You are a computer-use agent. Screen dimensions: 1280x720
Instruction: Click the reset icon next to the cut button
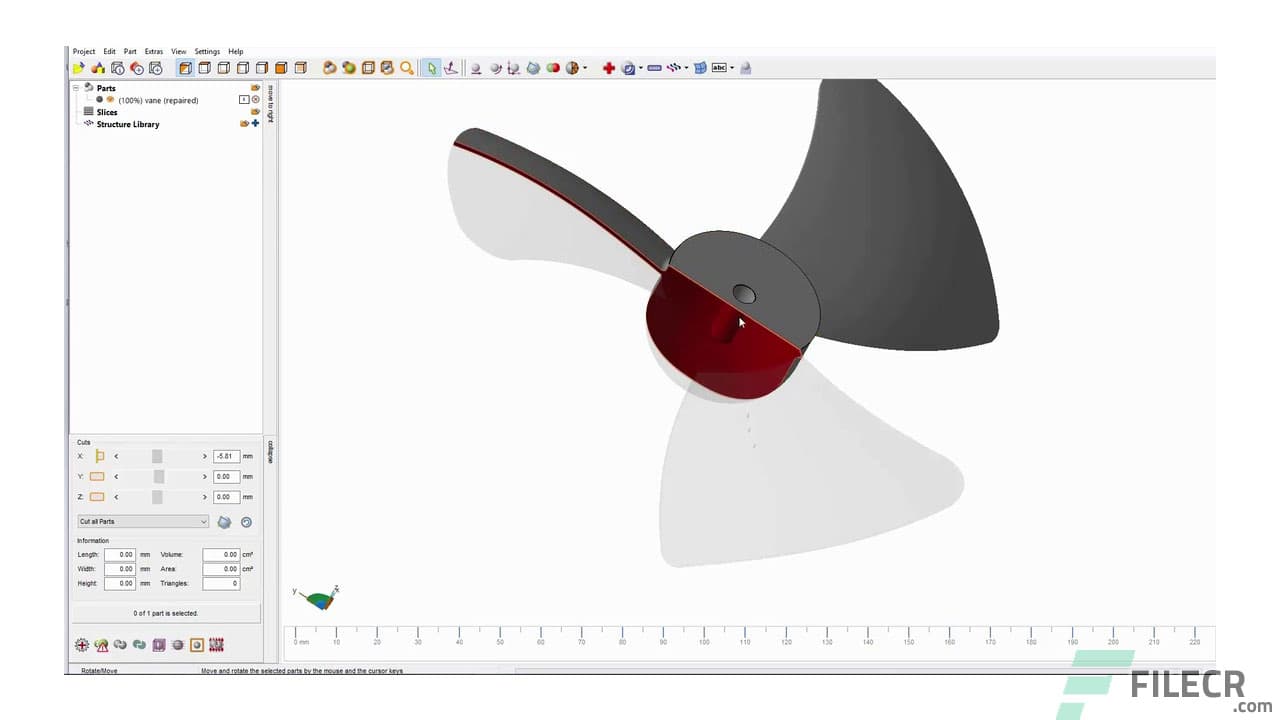(x=246, y=521)
